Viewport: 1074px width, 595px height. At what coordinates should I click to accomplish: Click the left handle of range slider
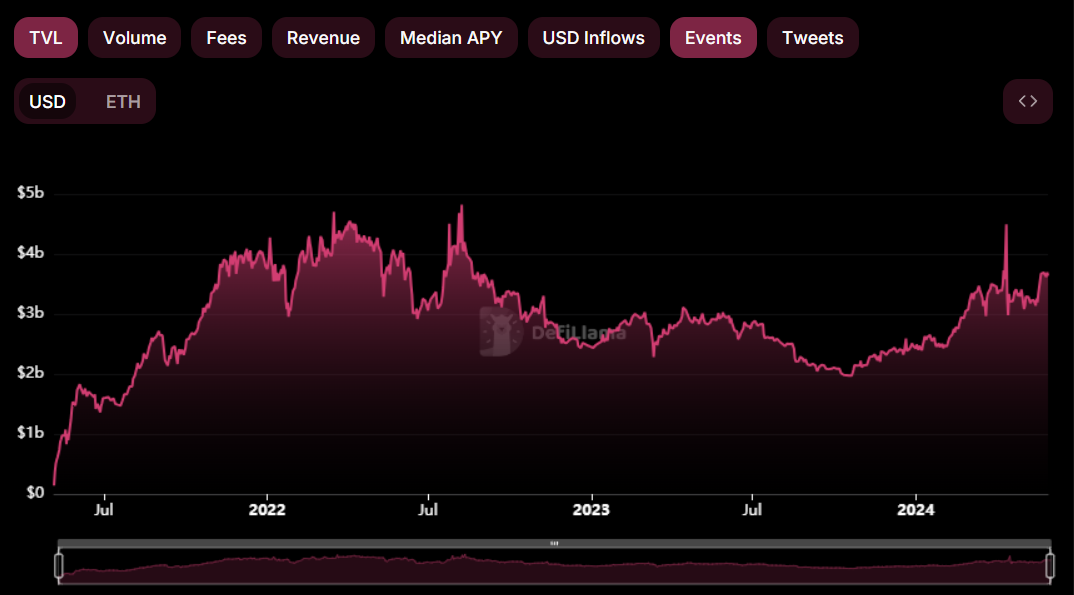tap(58, 566)
